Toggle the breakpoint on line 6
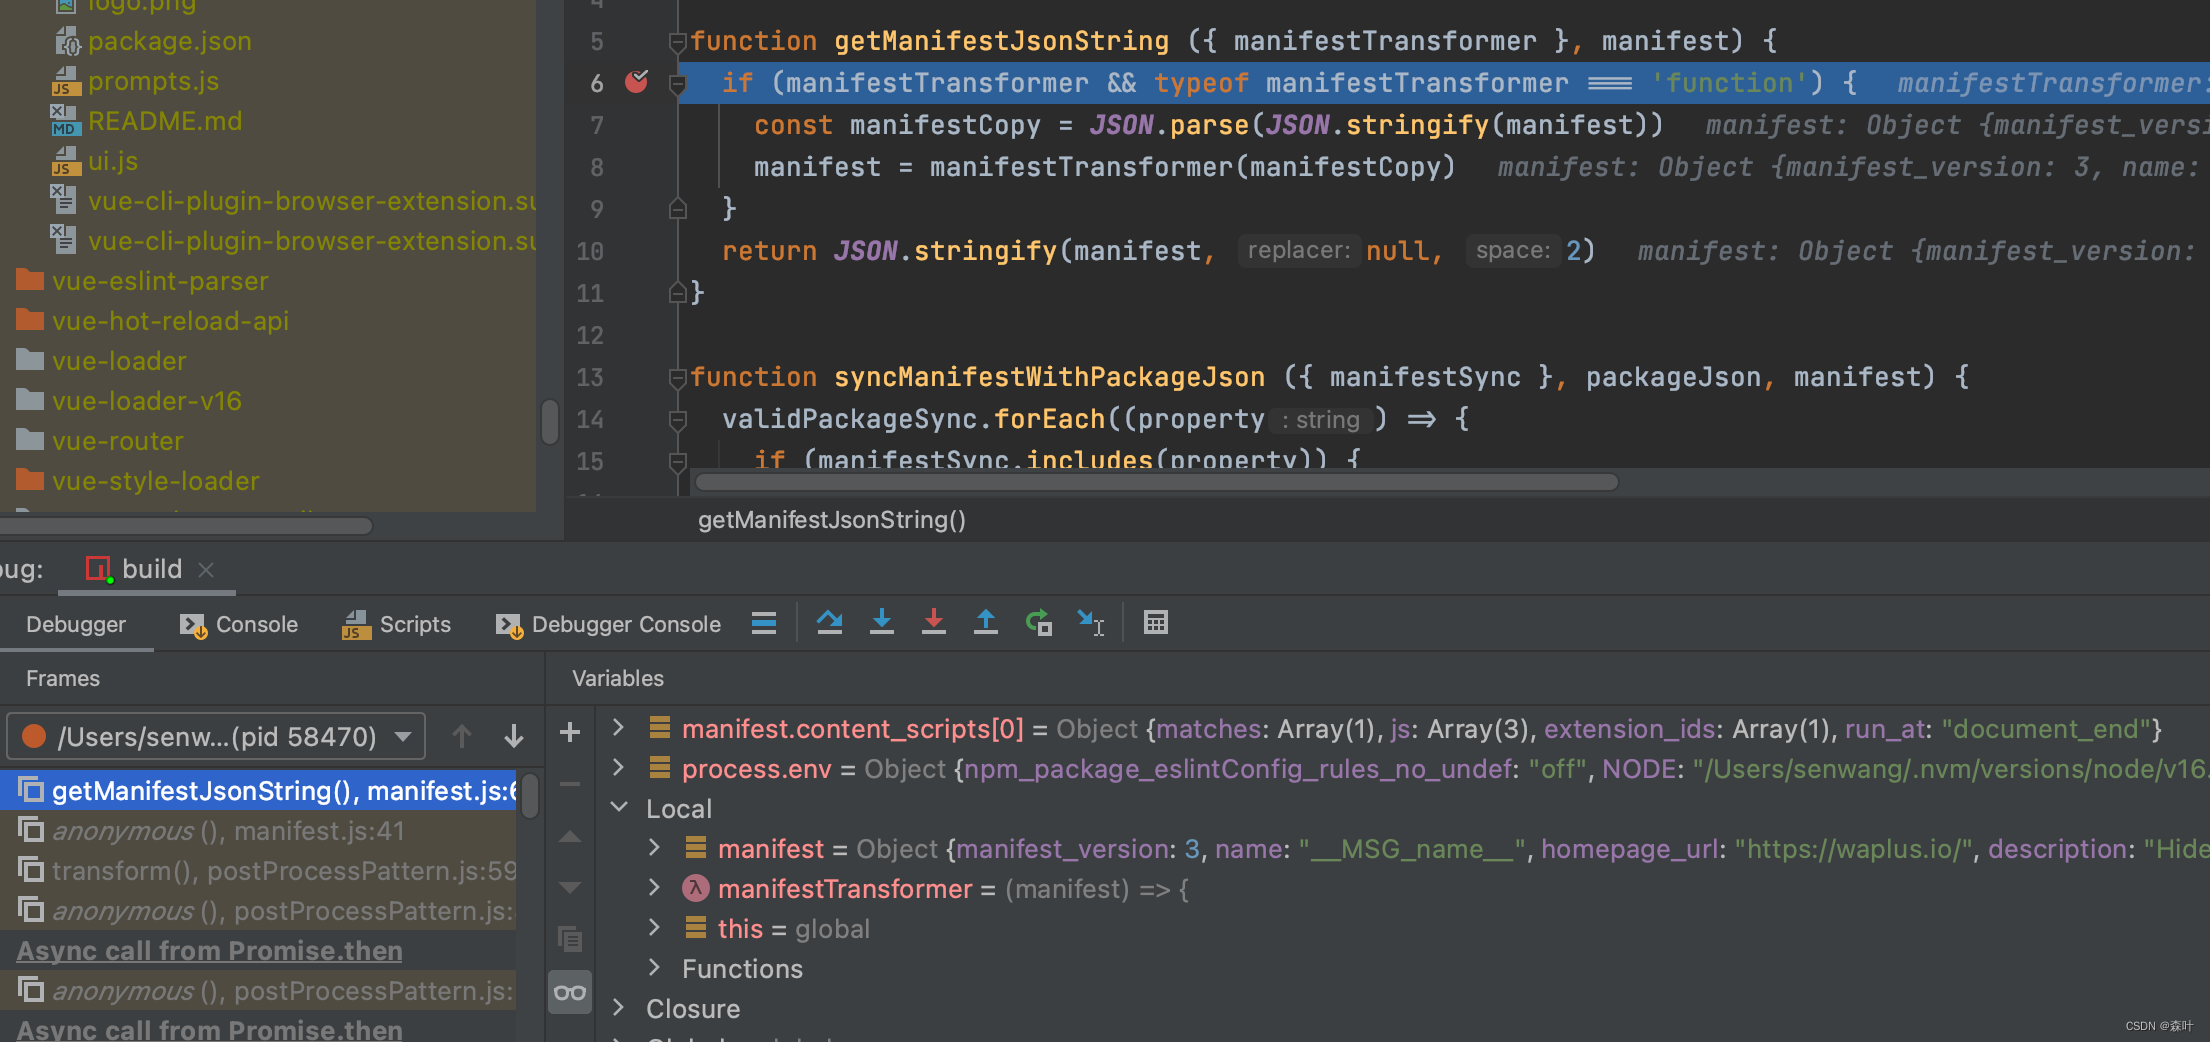This screenshot has height=1042, width=2210. pos(637,82)
